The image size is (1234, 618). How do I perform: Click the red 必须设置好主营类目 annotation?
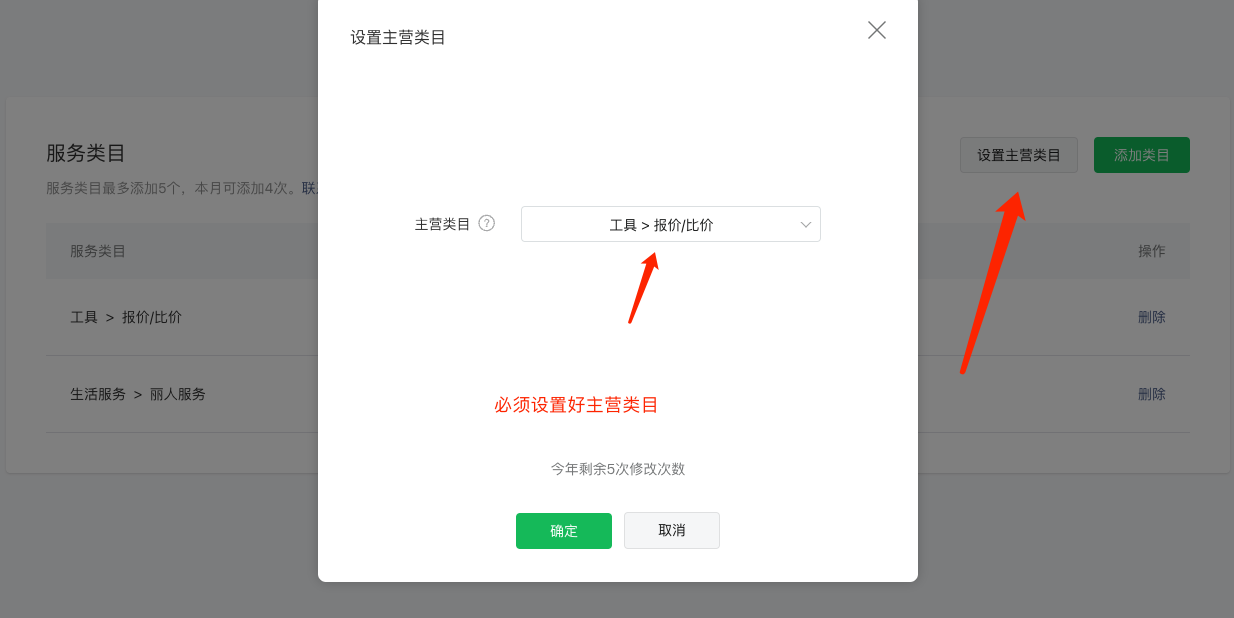click(576, 405)
